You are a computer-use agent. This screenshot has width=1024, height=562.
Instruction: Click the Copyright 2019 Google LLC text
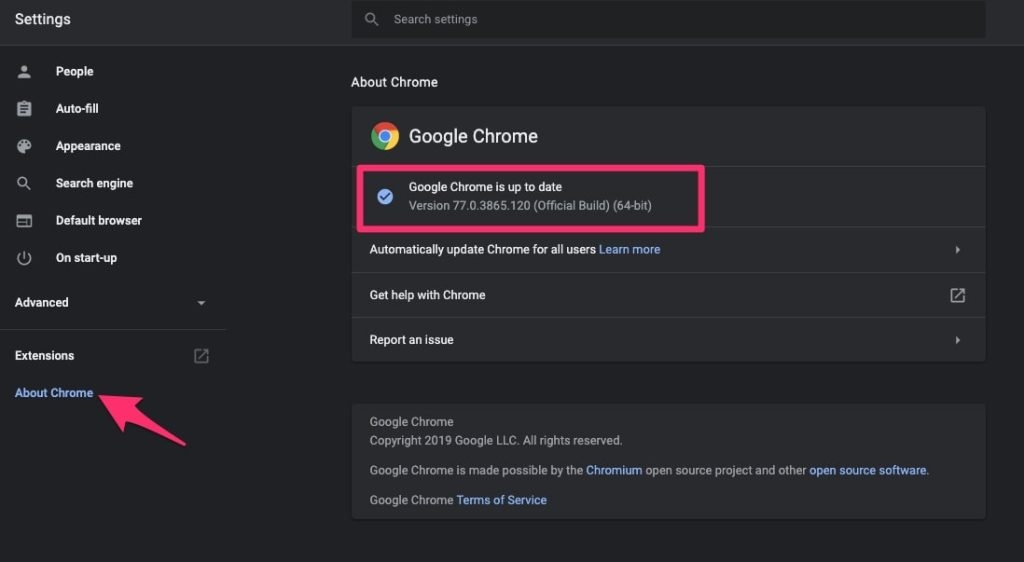(496, 441)
